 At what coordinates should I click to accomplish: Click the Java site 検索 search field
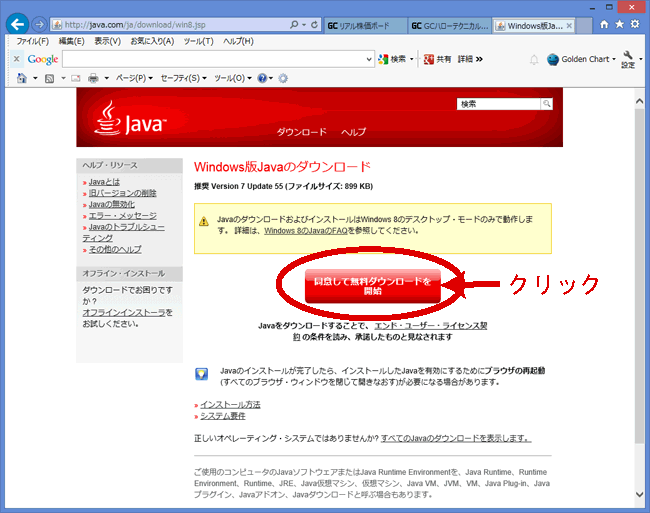click(499, 104)
